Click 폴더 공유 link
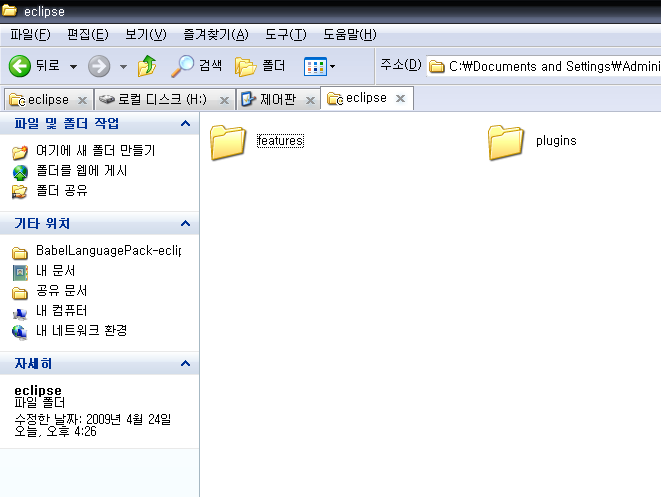 tap(62, 191)
